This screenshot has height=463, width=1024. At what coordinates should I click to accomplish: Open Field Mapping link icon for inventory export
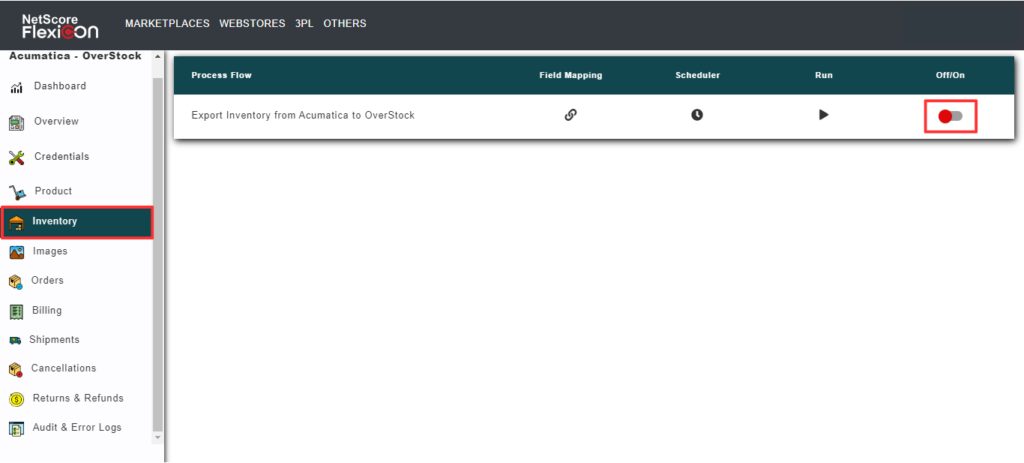tap(570, 115)
